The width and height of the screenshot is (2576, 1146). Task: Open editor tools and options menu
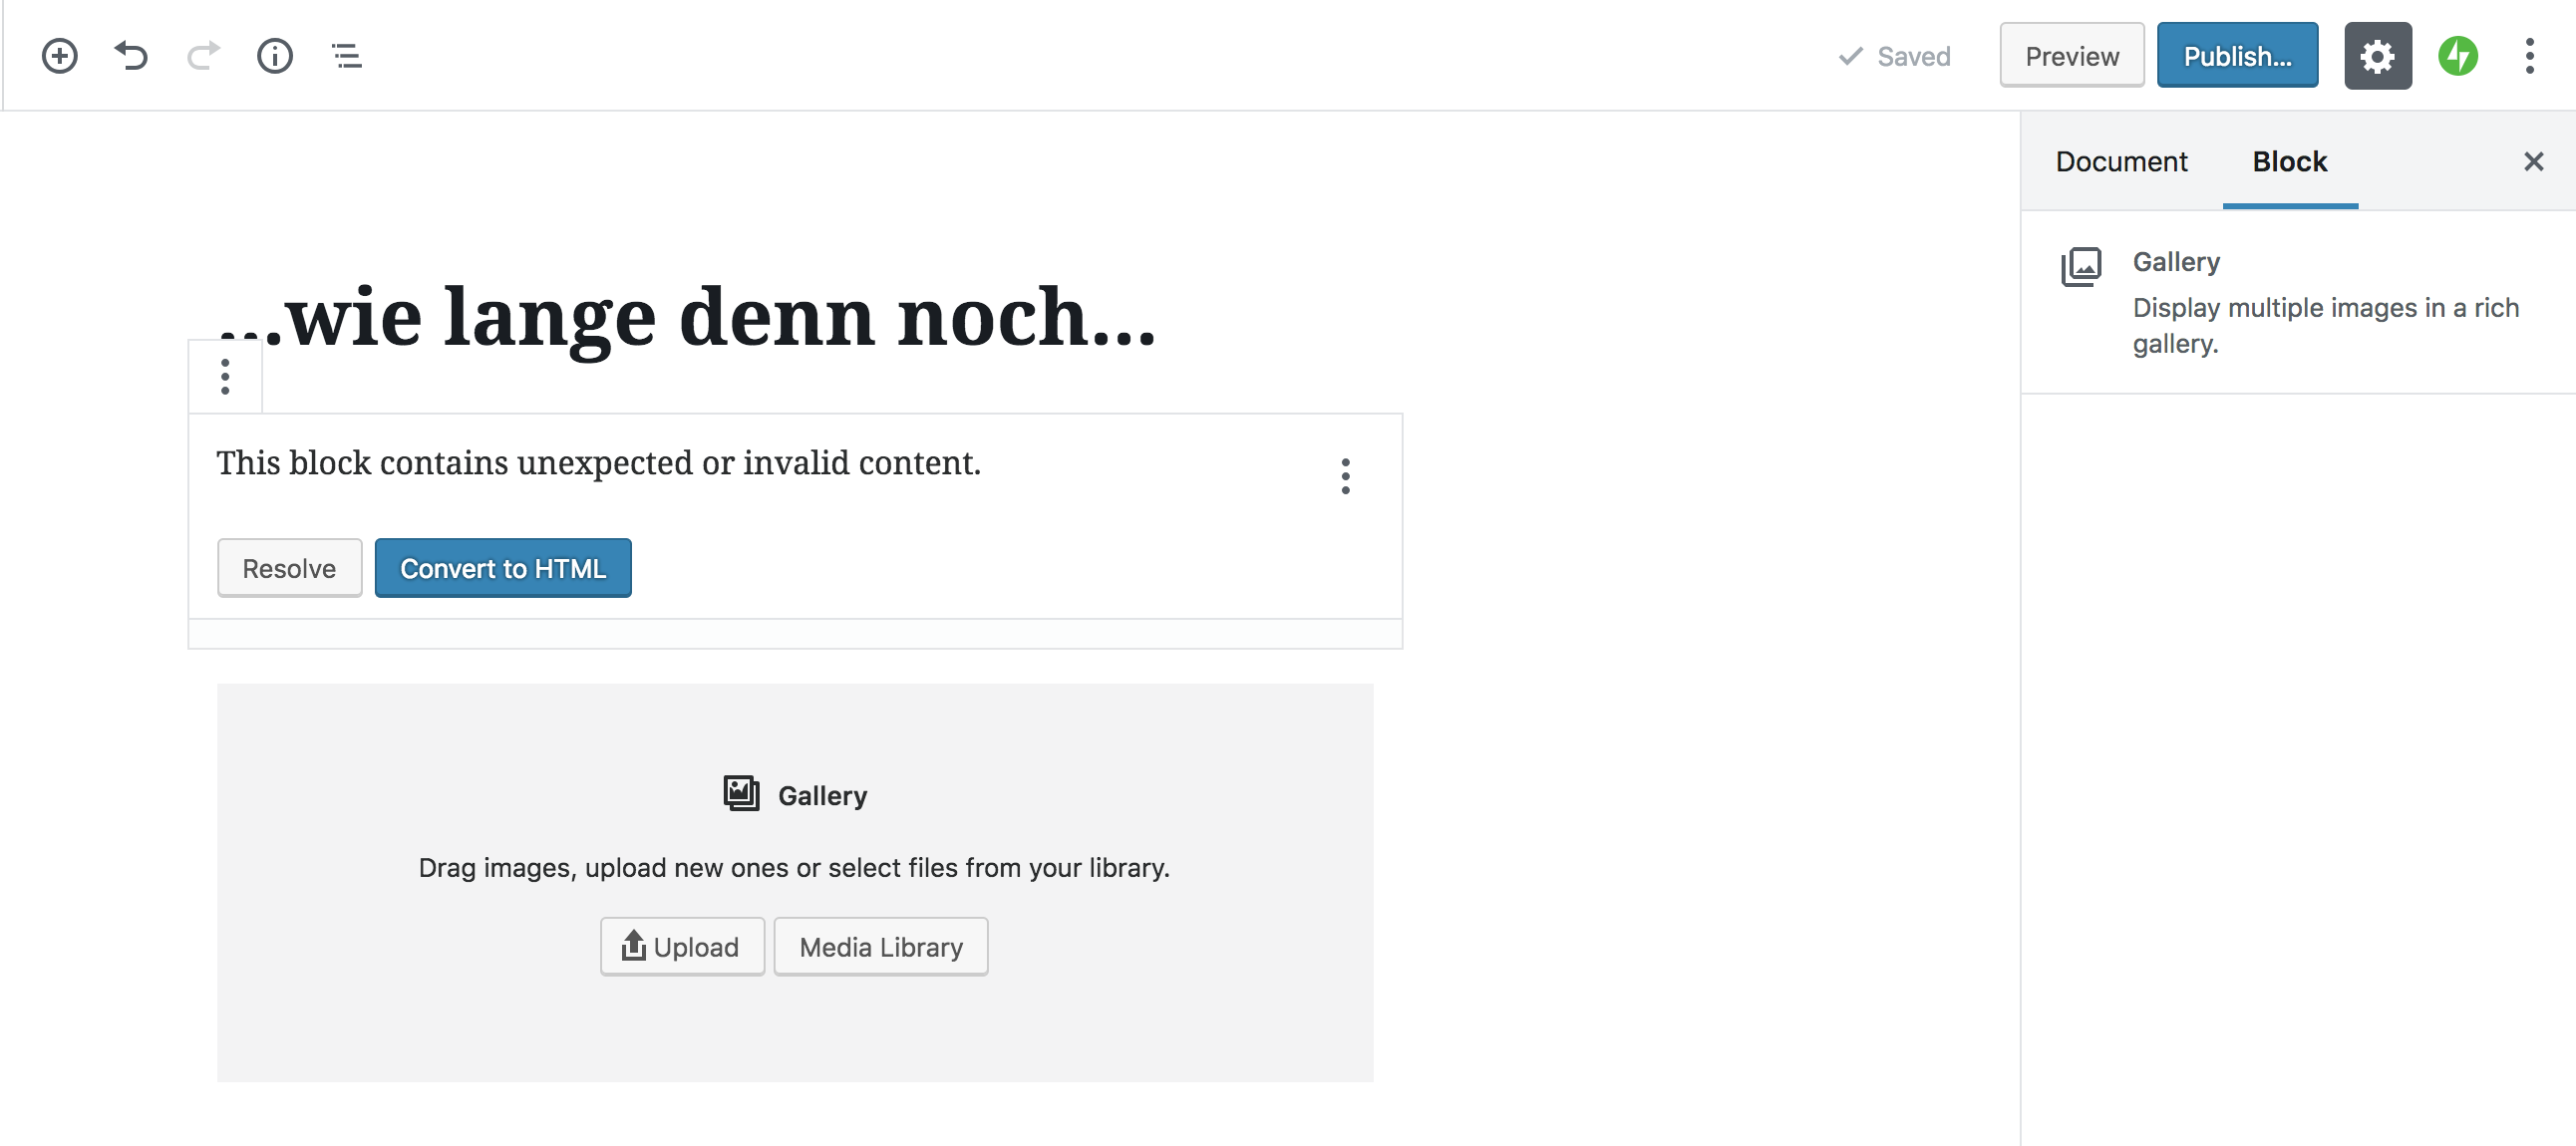click(x=2529, y=56)
